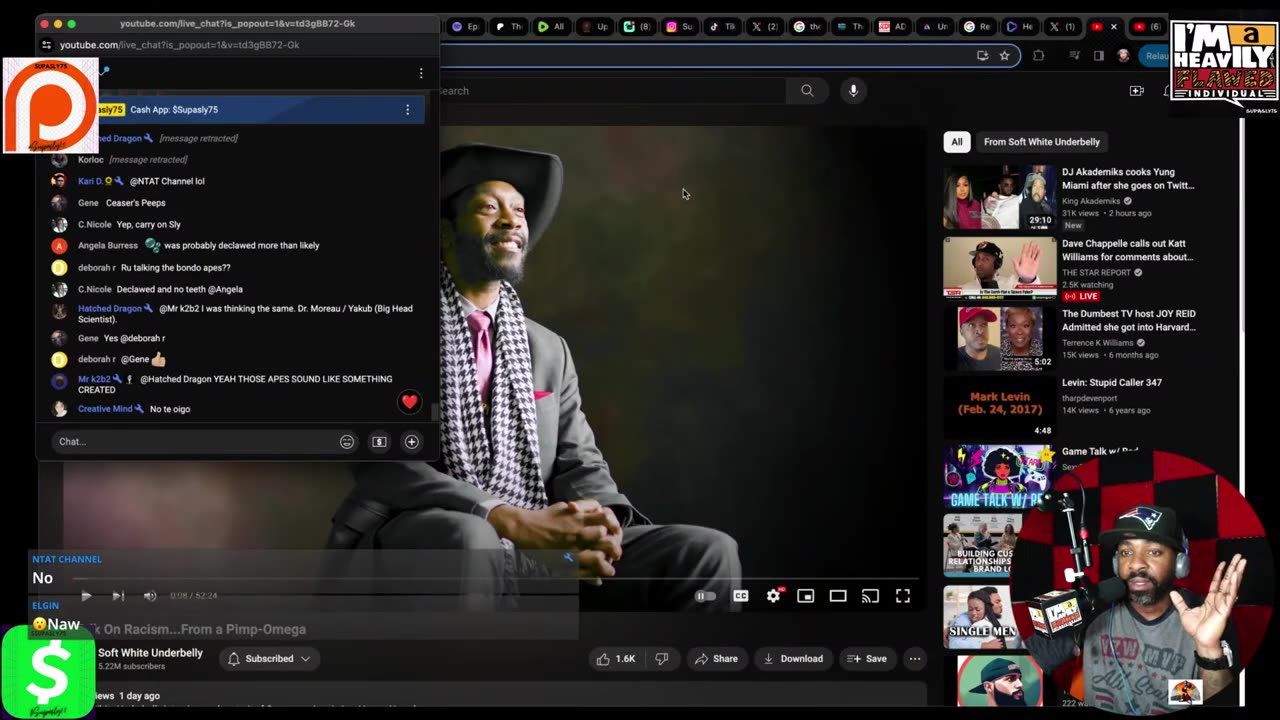Enter fullscreen video mode
Viewport: 1280px width, 720px height.
point(903,596)
